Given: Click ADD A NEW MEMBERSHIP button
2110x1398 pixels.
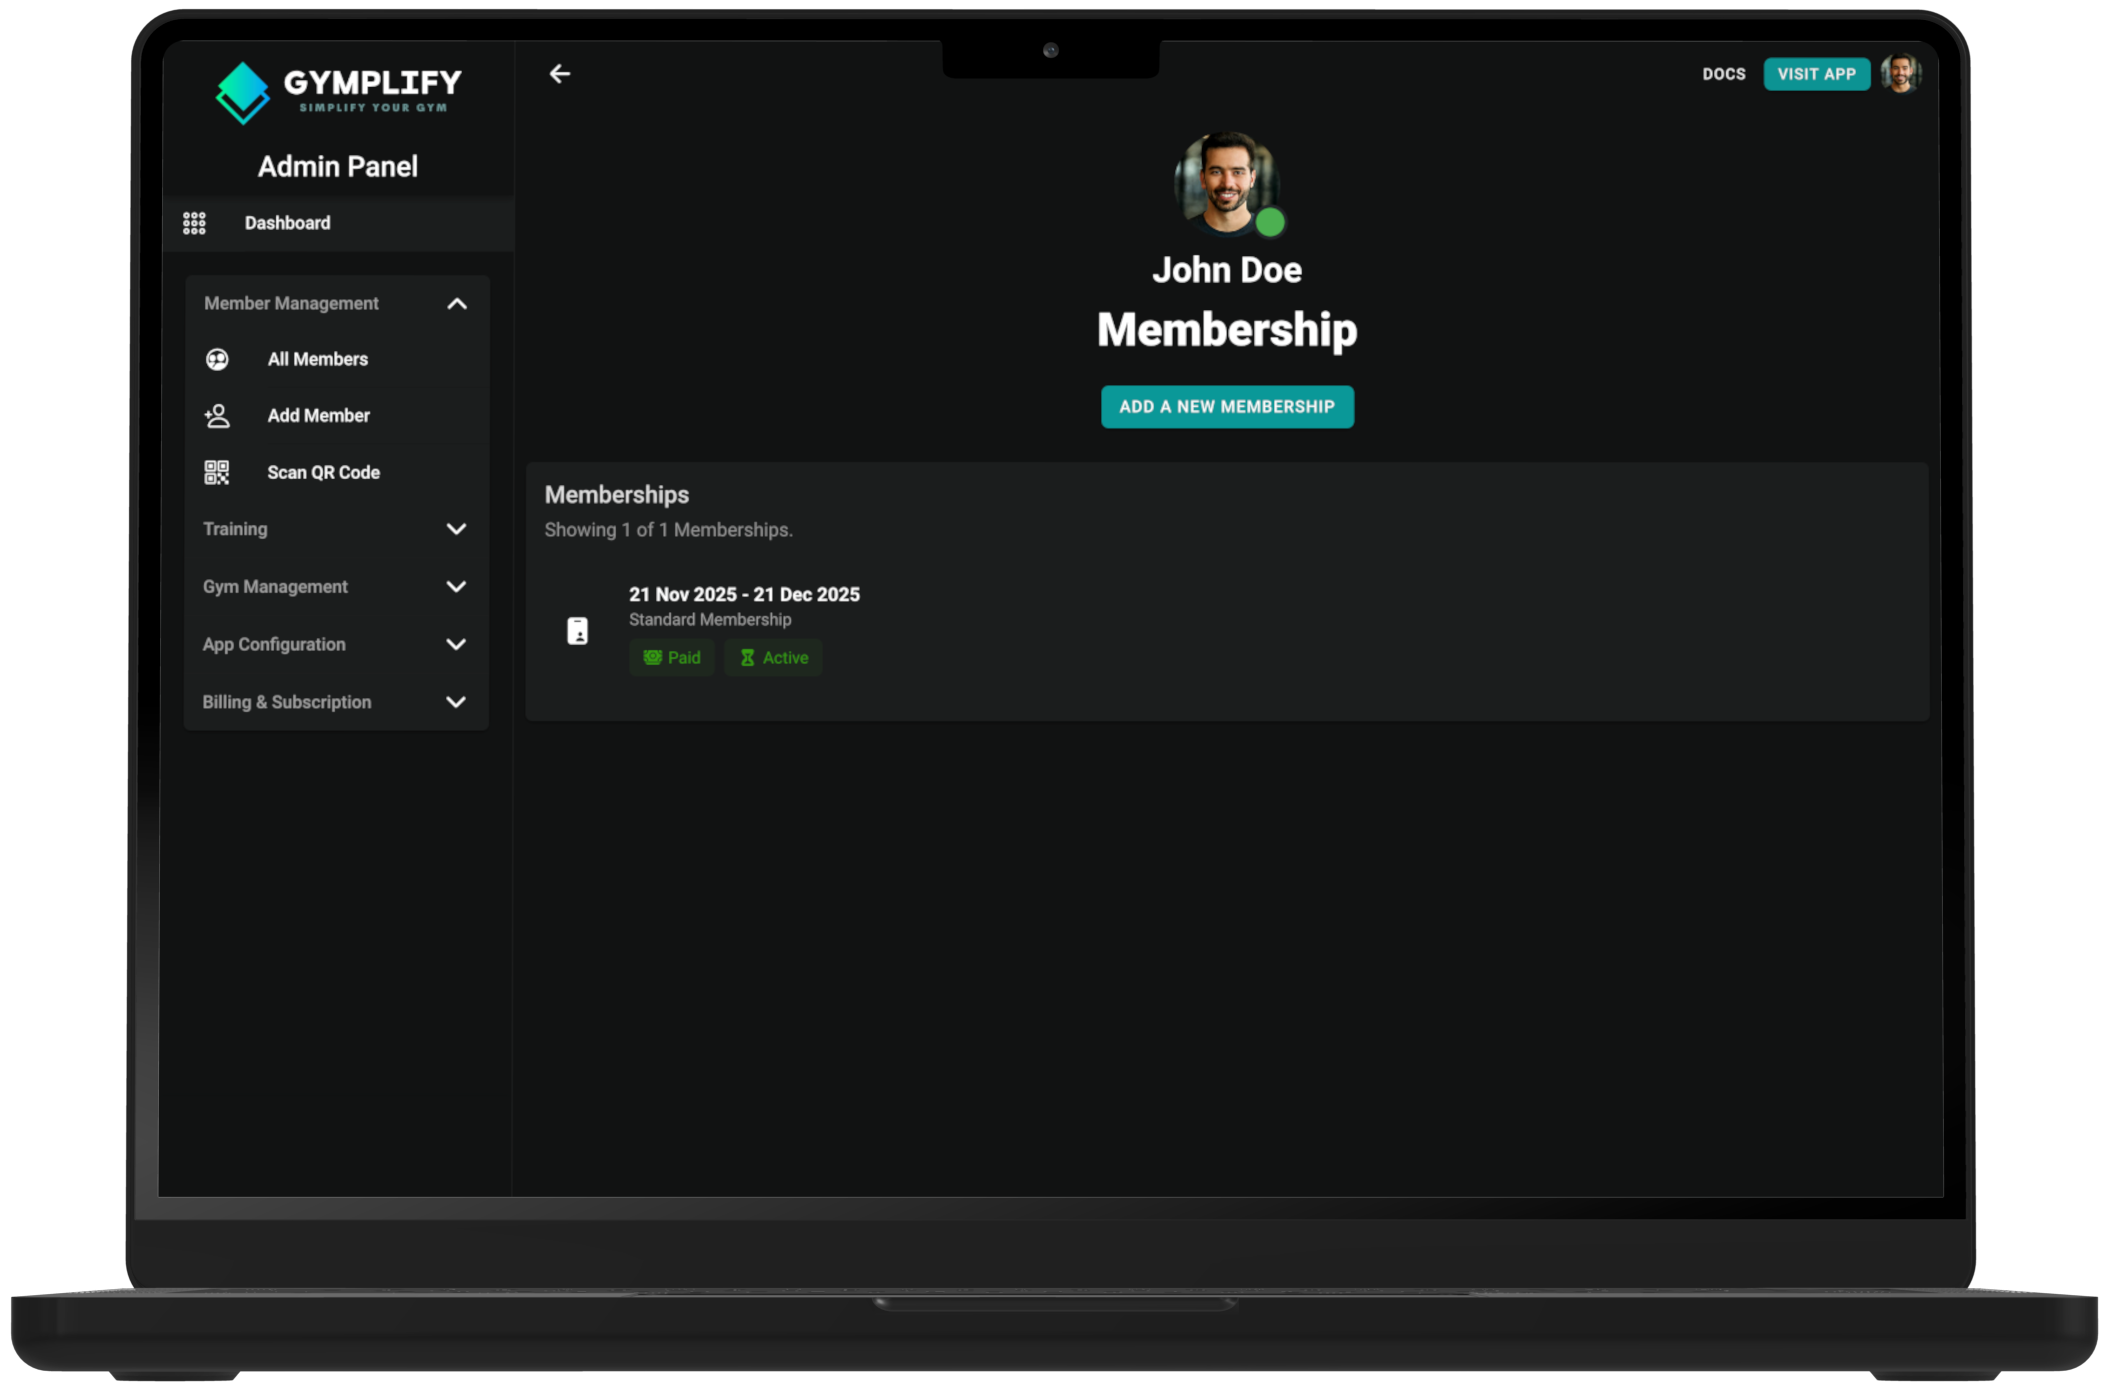Looking at the screenshot, I should pyautogui.click(x=1226, y=406).
